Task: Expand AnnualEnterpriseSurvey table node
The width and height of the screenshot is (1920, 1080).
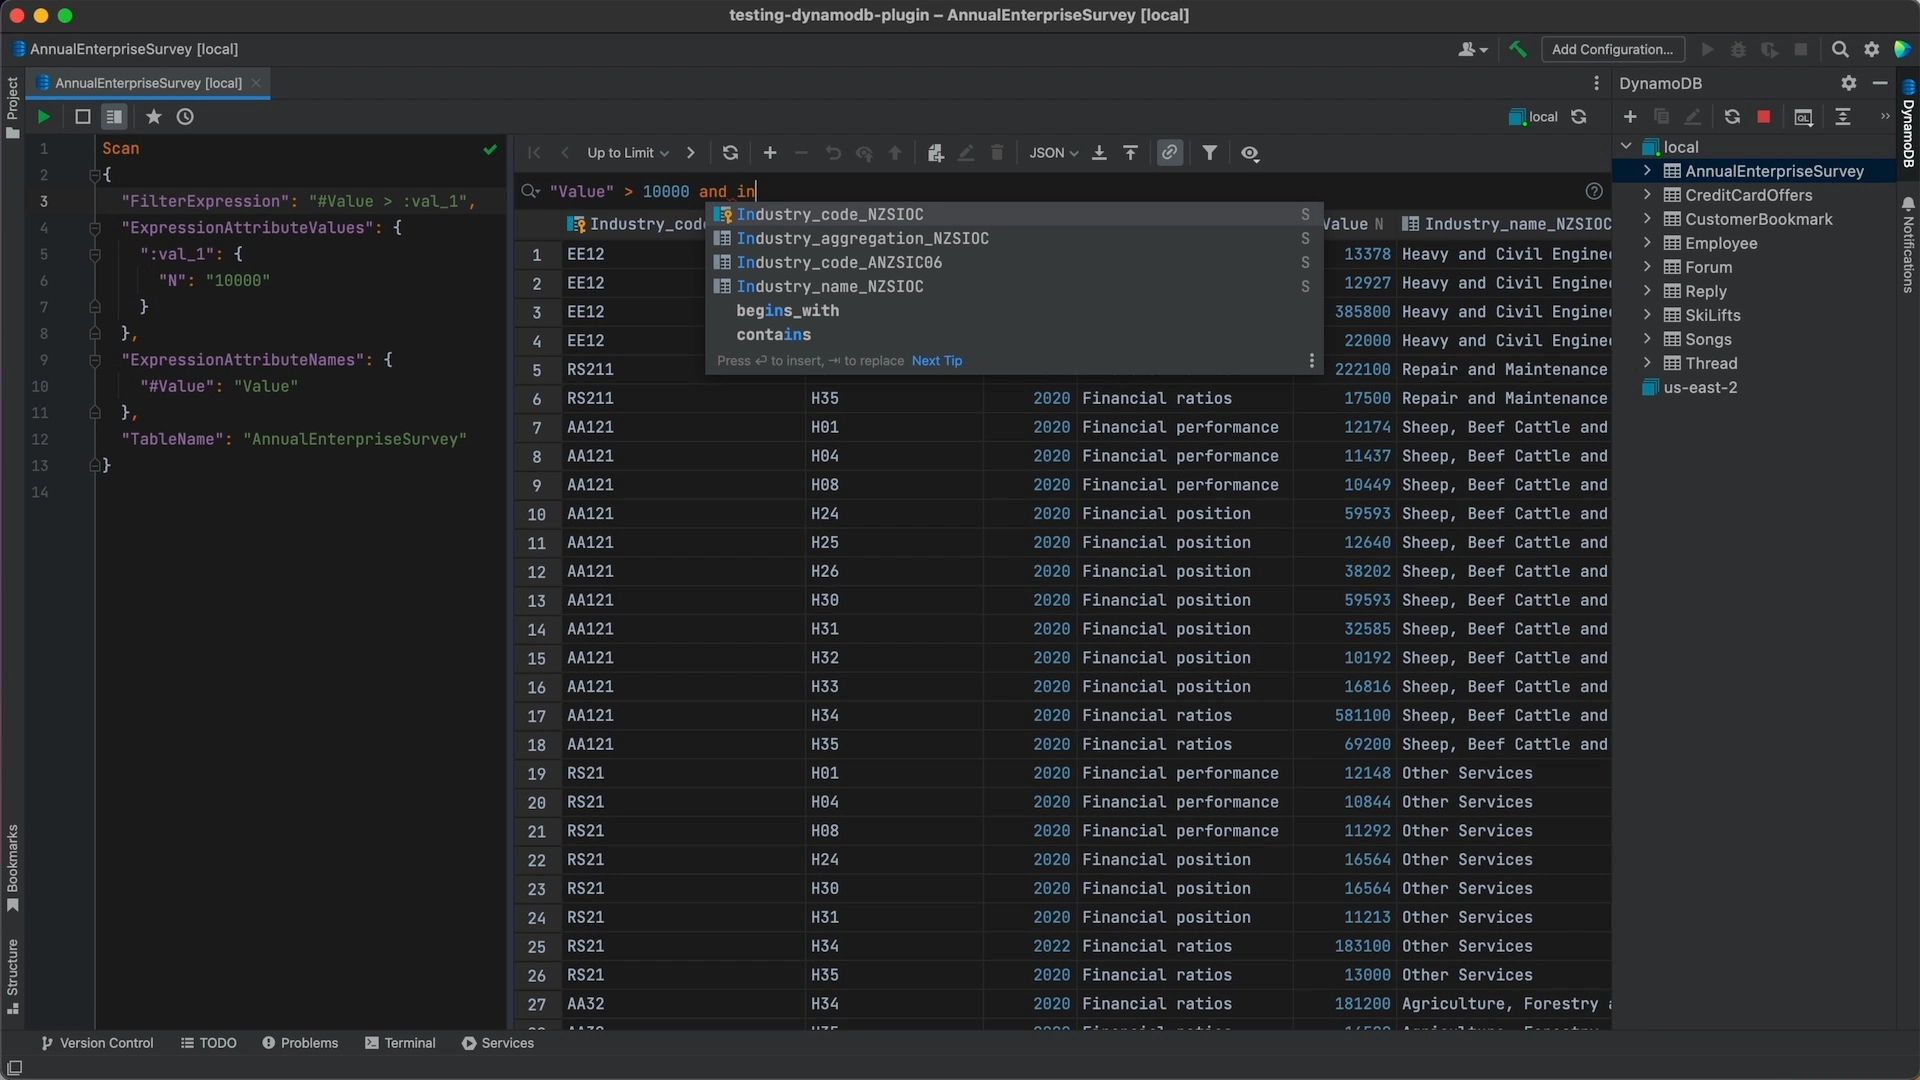Action: (1647, 171)
